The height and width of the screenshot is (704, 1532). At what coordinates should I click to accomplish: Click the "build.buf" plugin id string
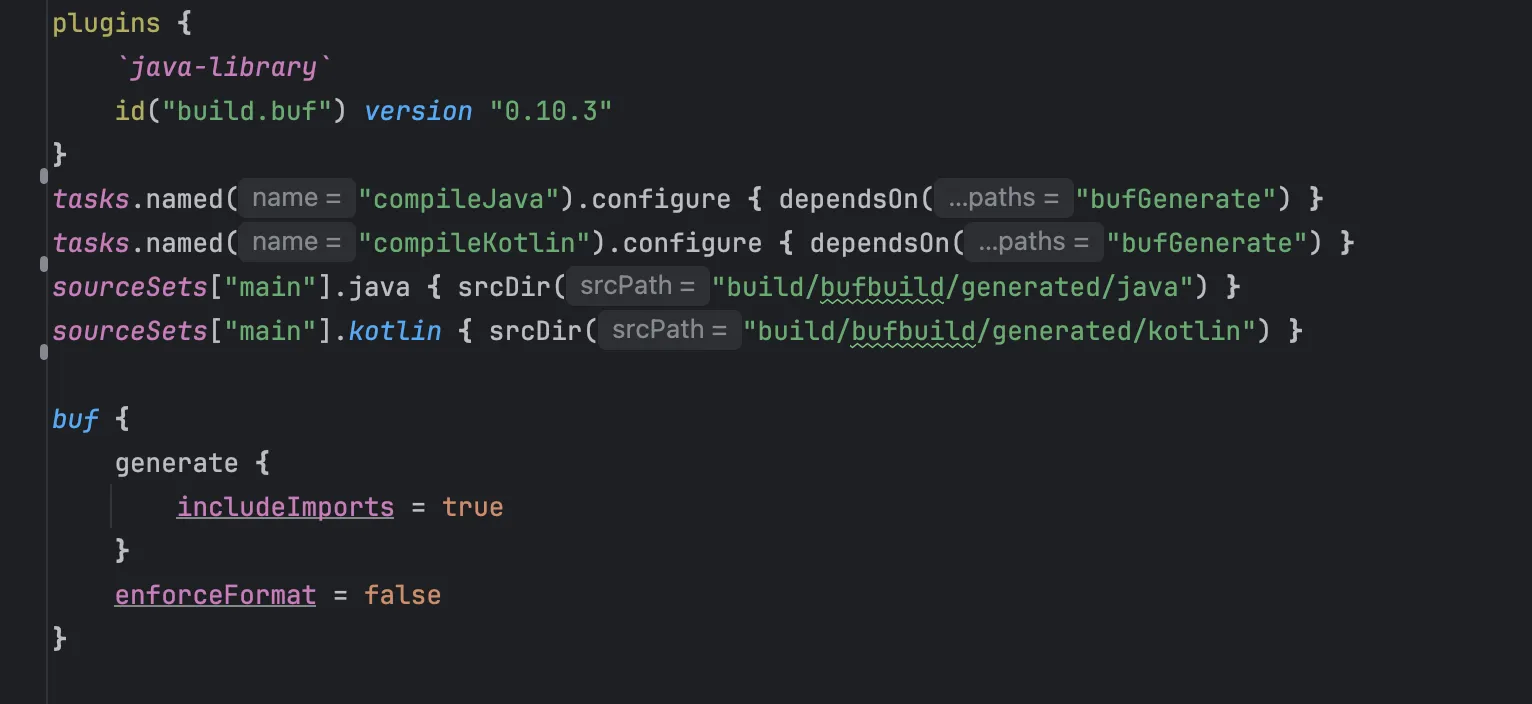coord(254,111)
